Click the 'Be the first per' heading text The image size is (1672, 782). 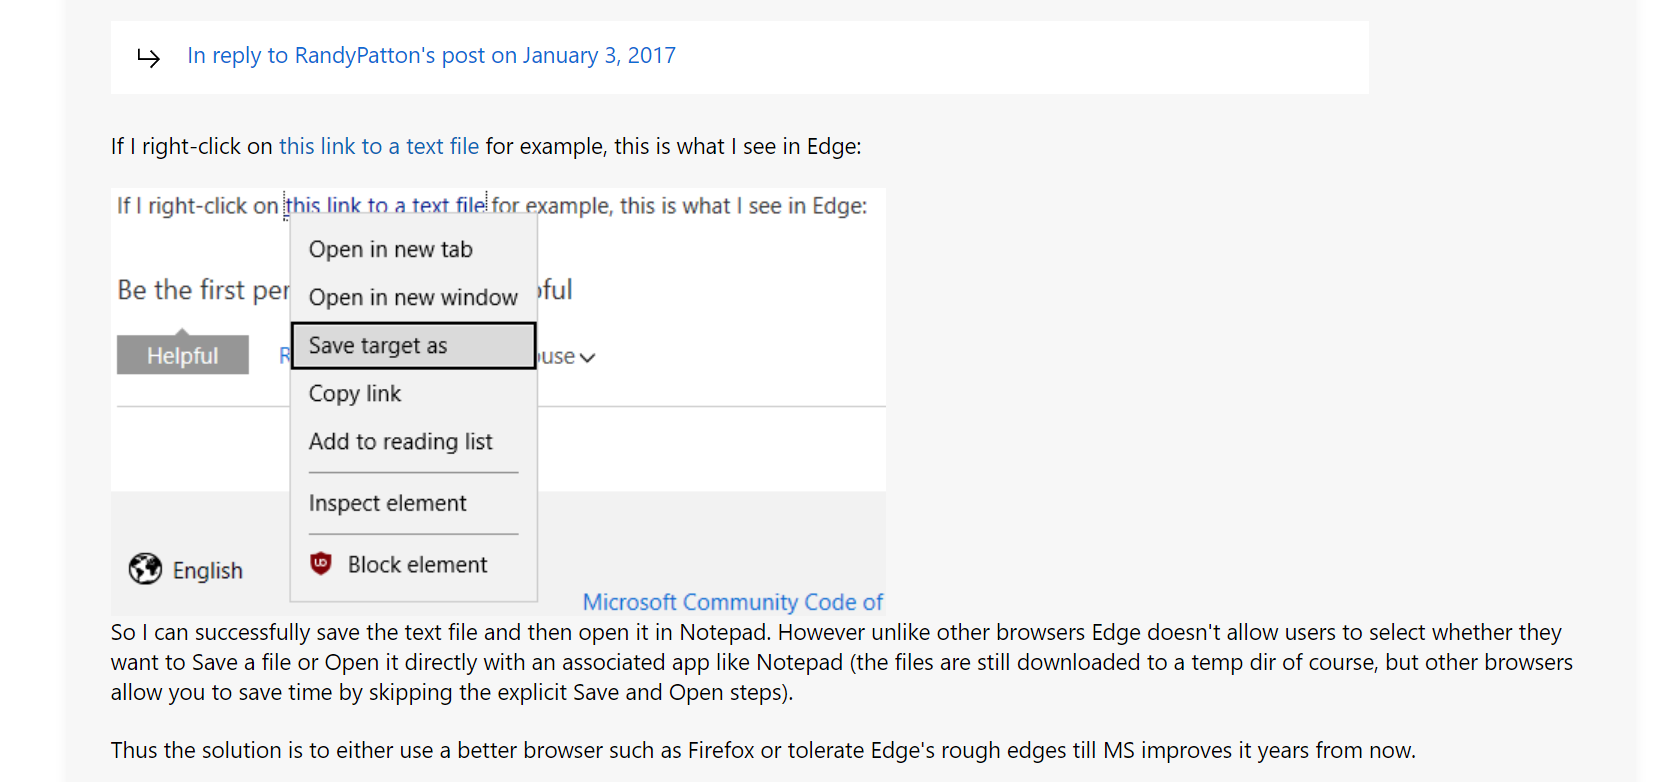point(203,291)
